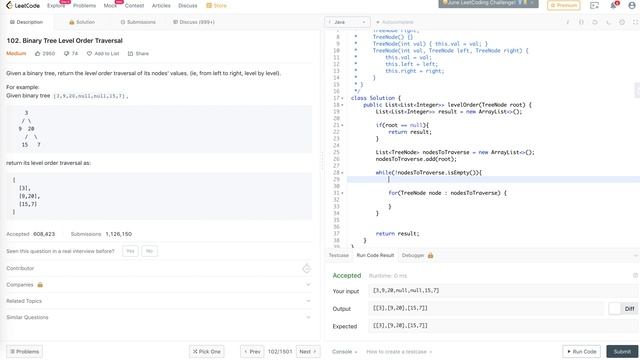
Task: Switch to the Submissions tab
Action: coord(138,22)
